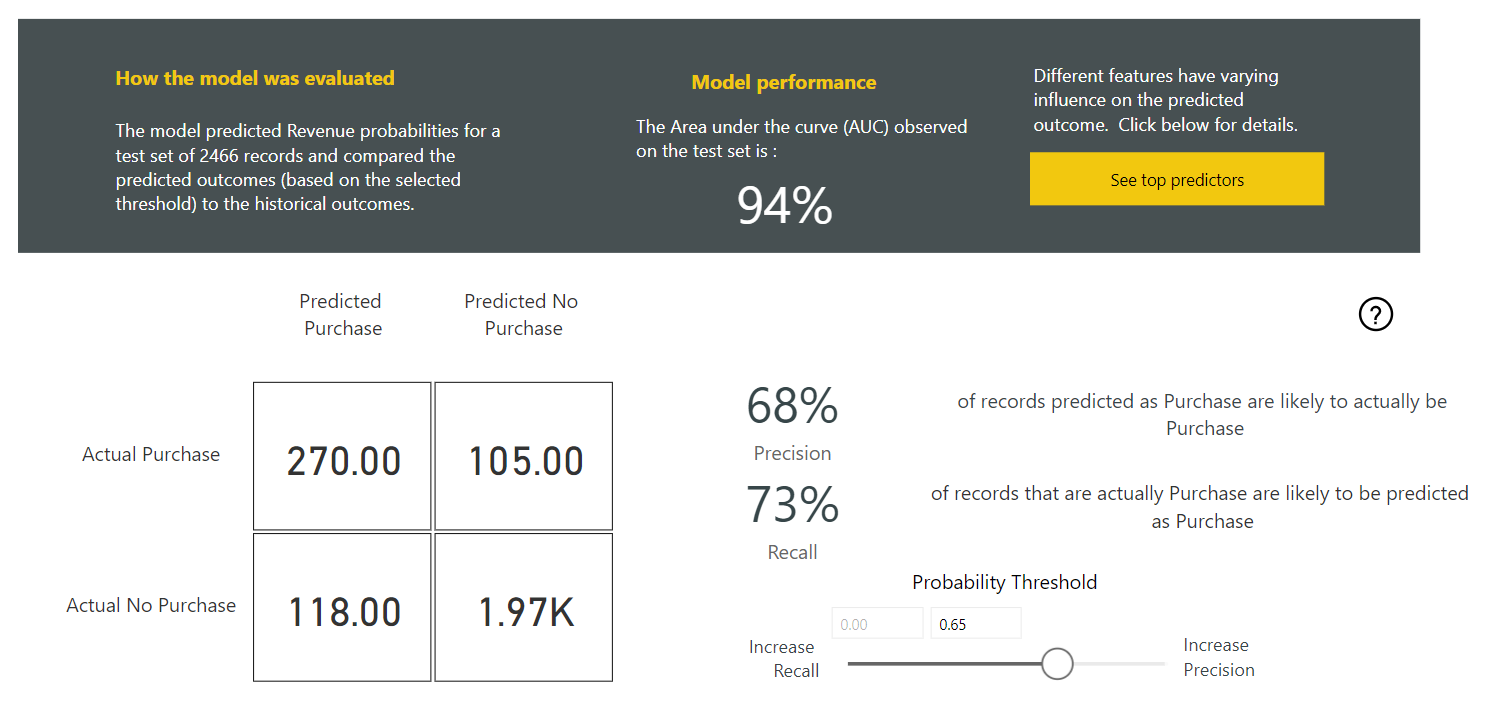This screenshot has height=703, width=1496.
Task: Click the See top predictors button
Action: pyautogui.click(x=1176, y=178)
